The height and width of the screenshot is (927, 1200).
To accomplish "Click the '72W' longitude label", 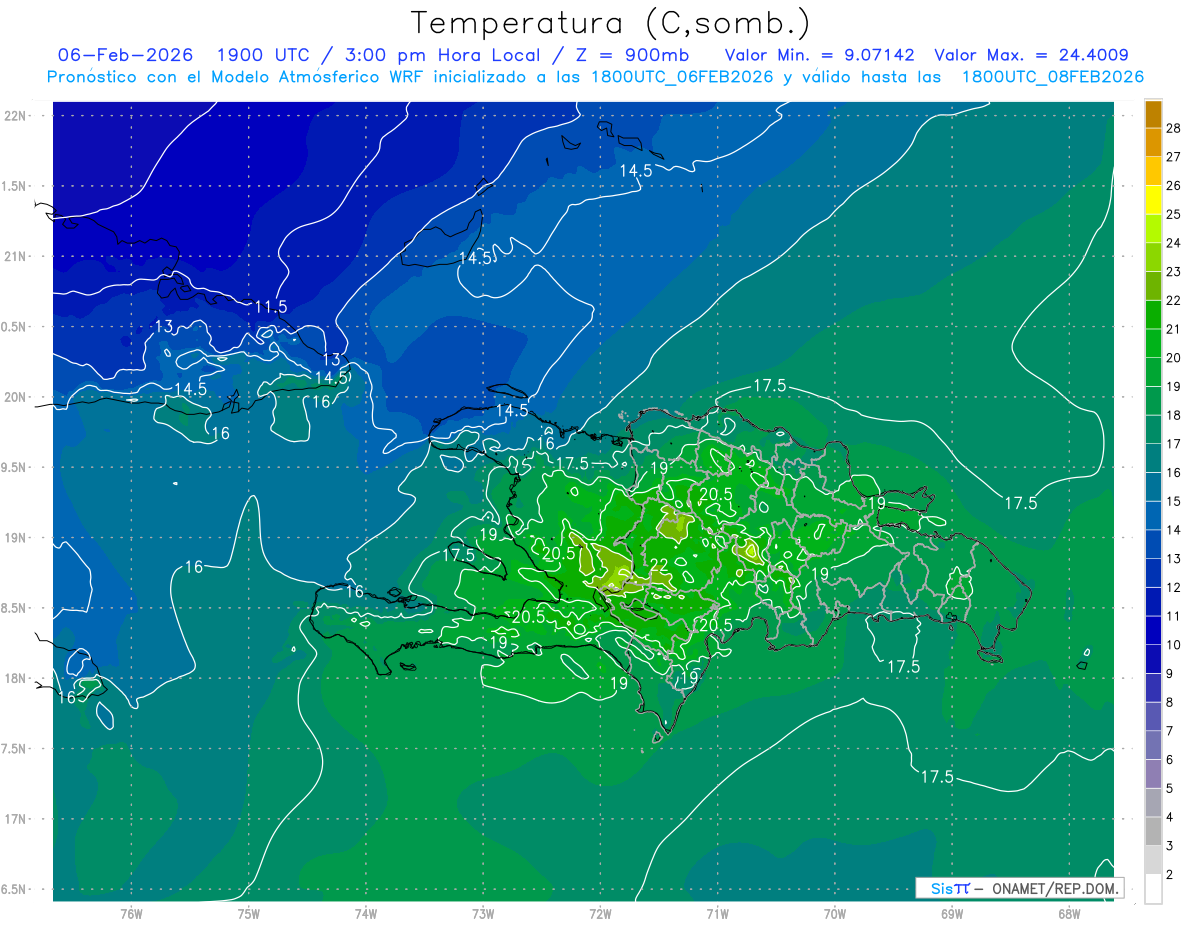I will 600,914.
